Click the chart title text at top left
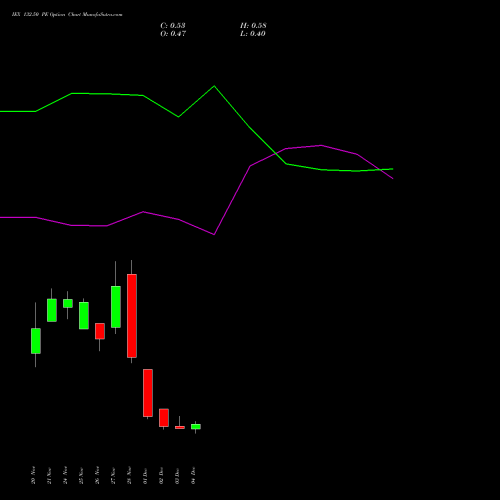 pyautogui.click(x=67, y=15)
